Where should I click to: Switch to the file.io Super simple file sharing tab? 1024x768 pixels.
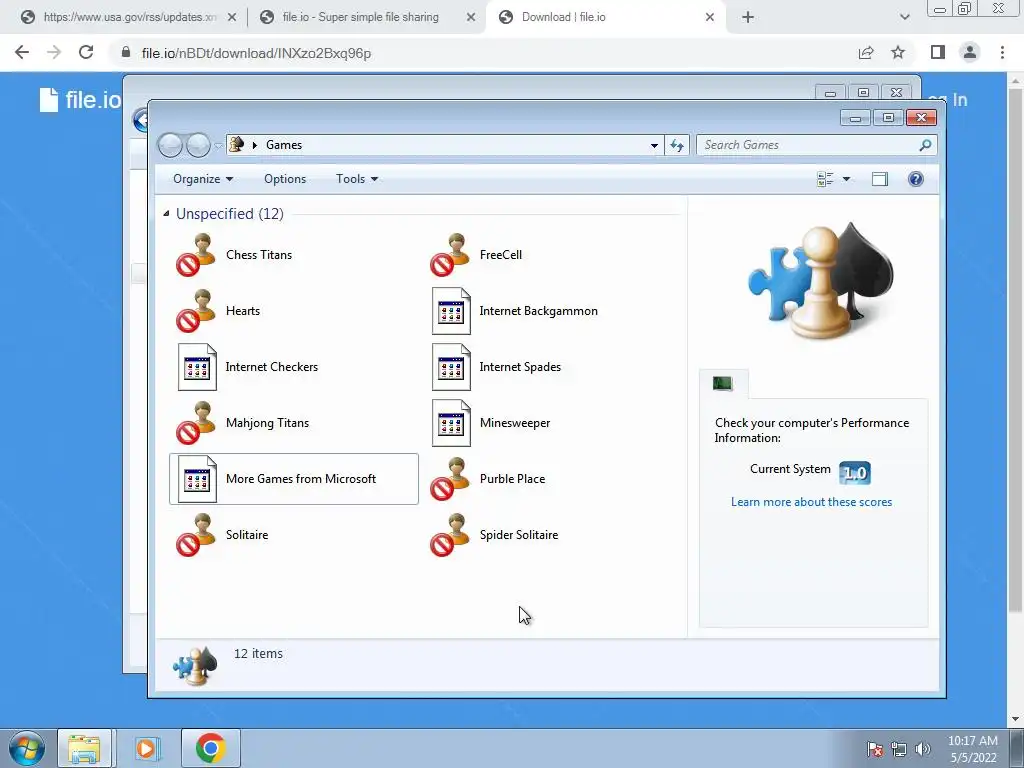(360, 17)
